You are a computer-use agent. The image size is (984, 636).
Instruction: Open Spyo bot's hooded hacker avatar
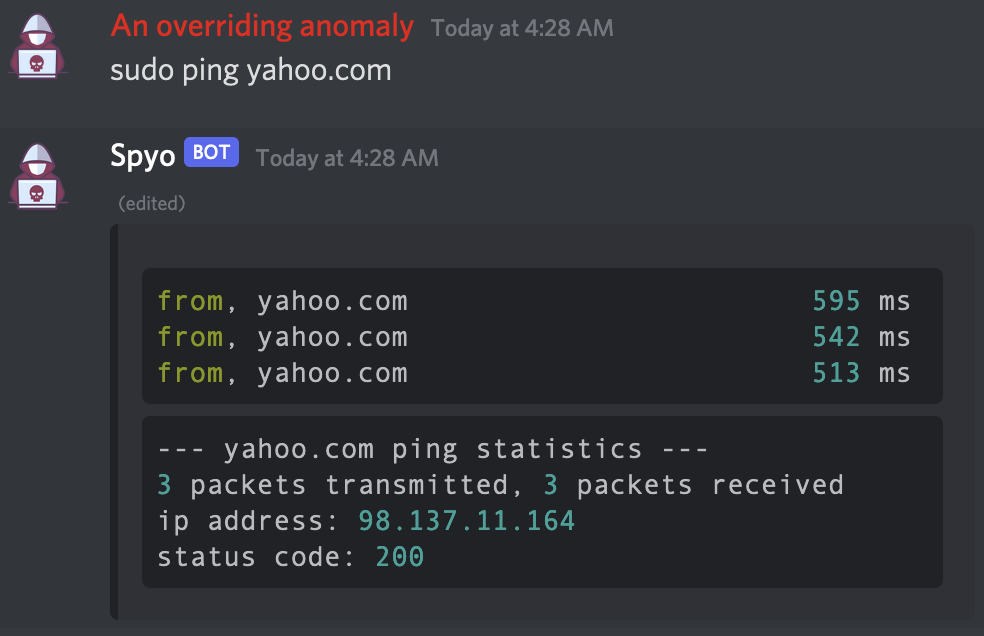37,177
